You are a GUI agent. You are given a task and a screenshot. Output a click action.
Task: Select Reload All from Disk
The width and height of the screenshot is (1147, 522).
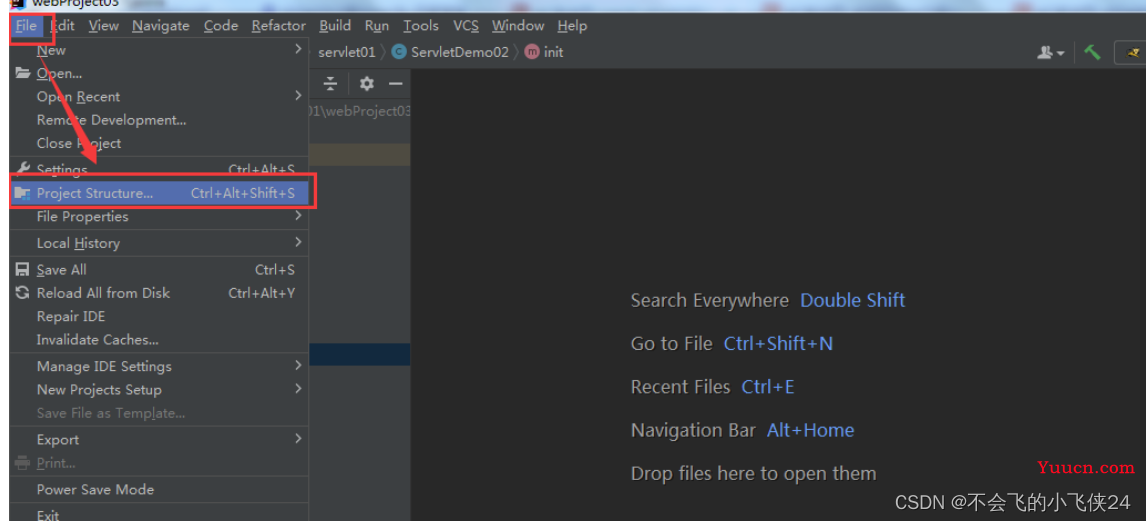pos(159,292)
